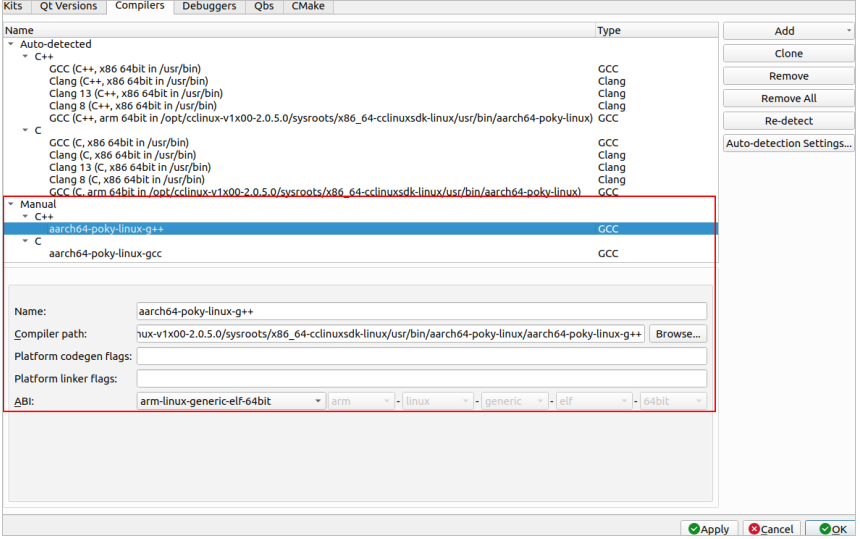The width and height of the screenshot is (860, 539).
Task: Click the Add compiler dropdown button
Action: (x=788, y=31)
